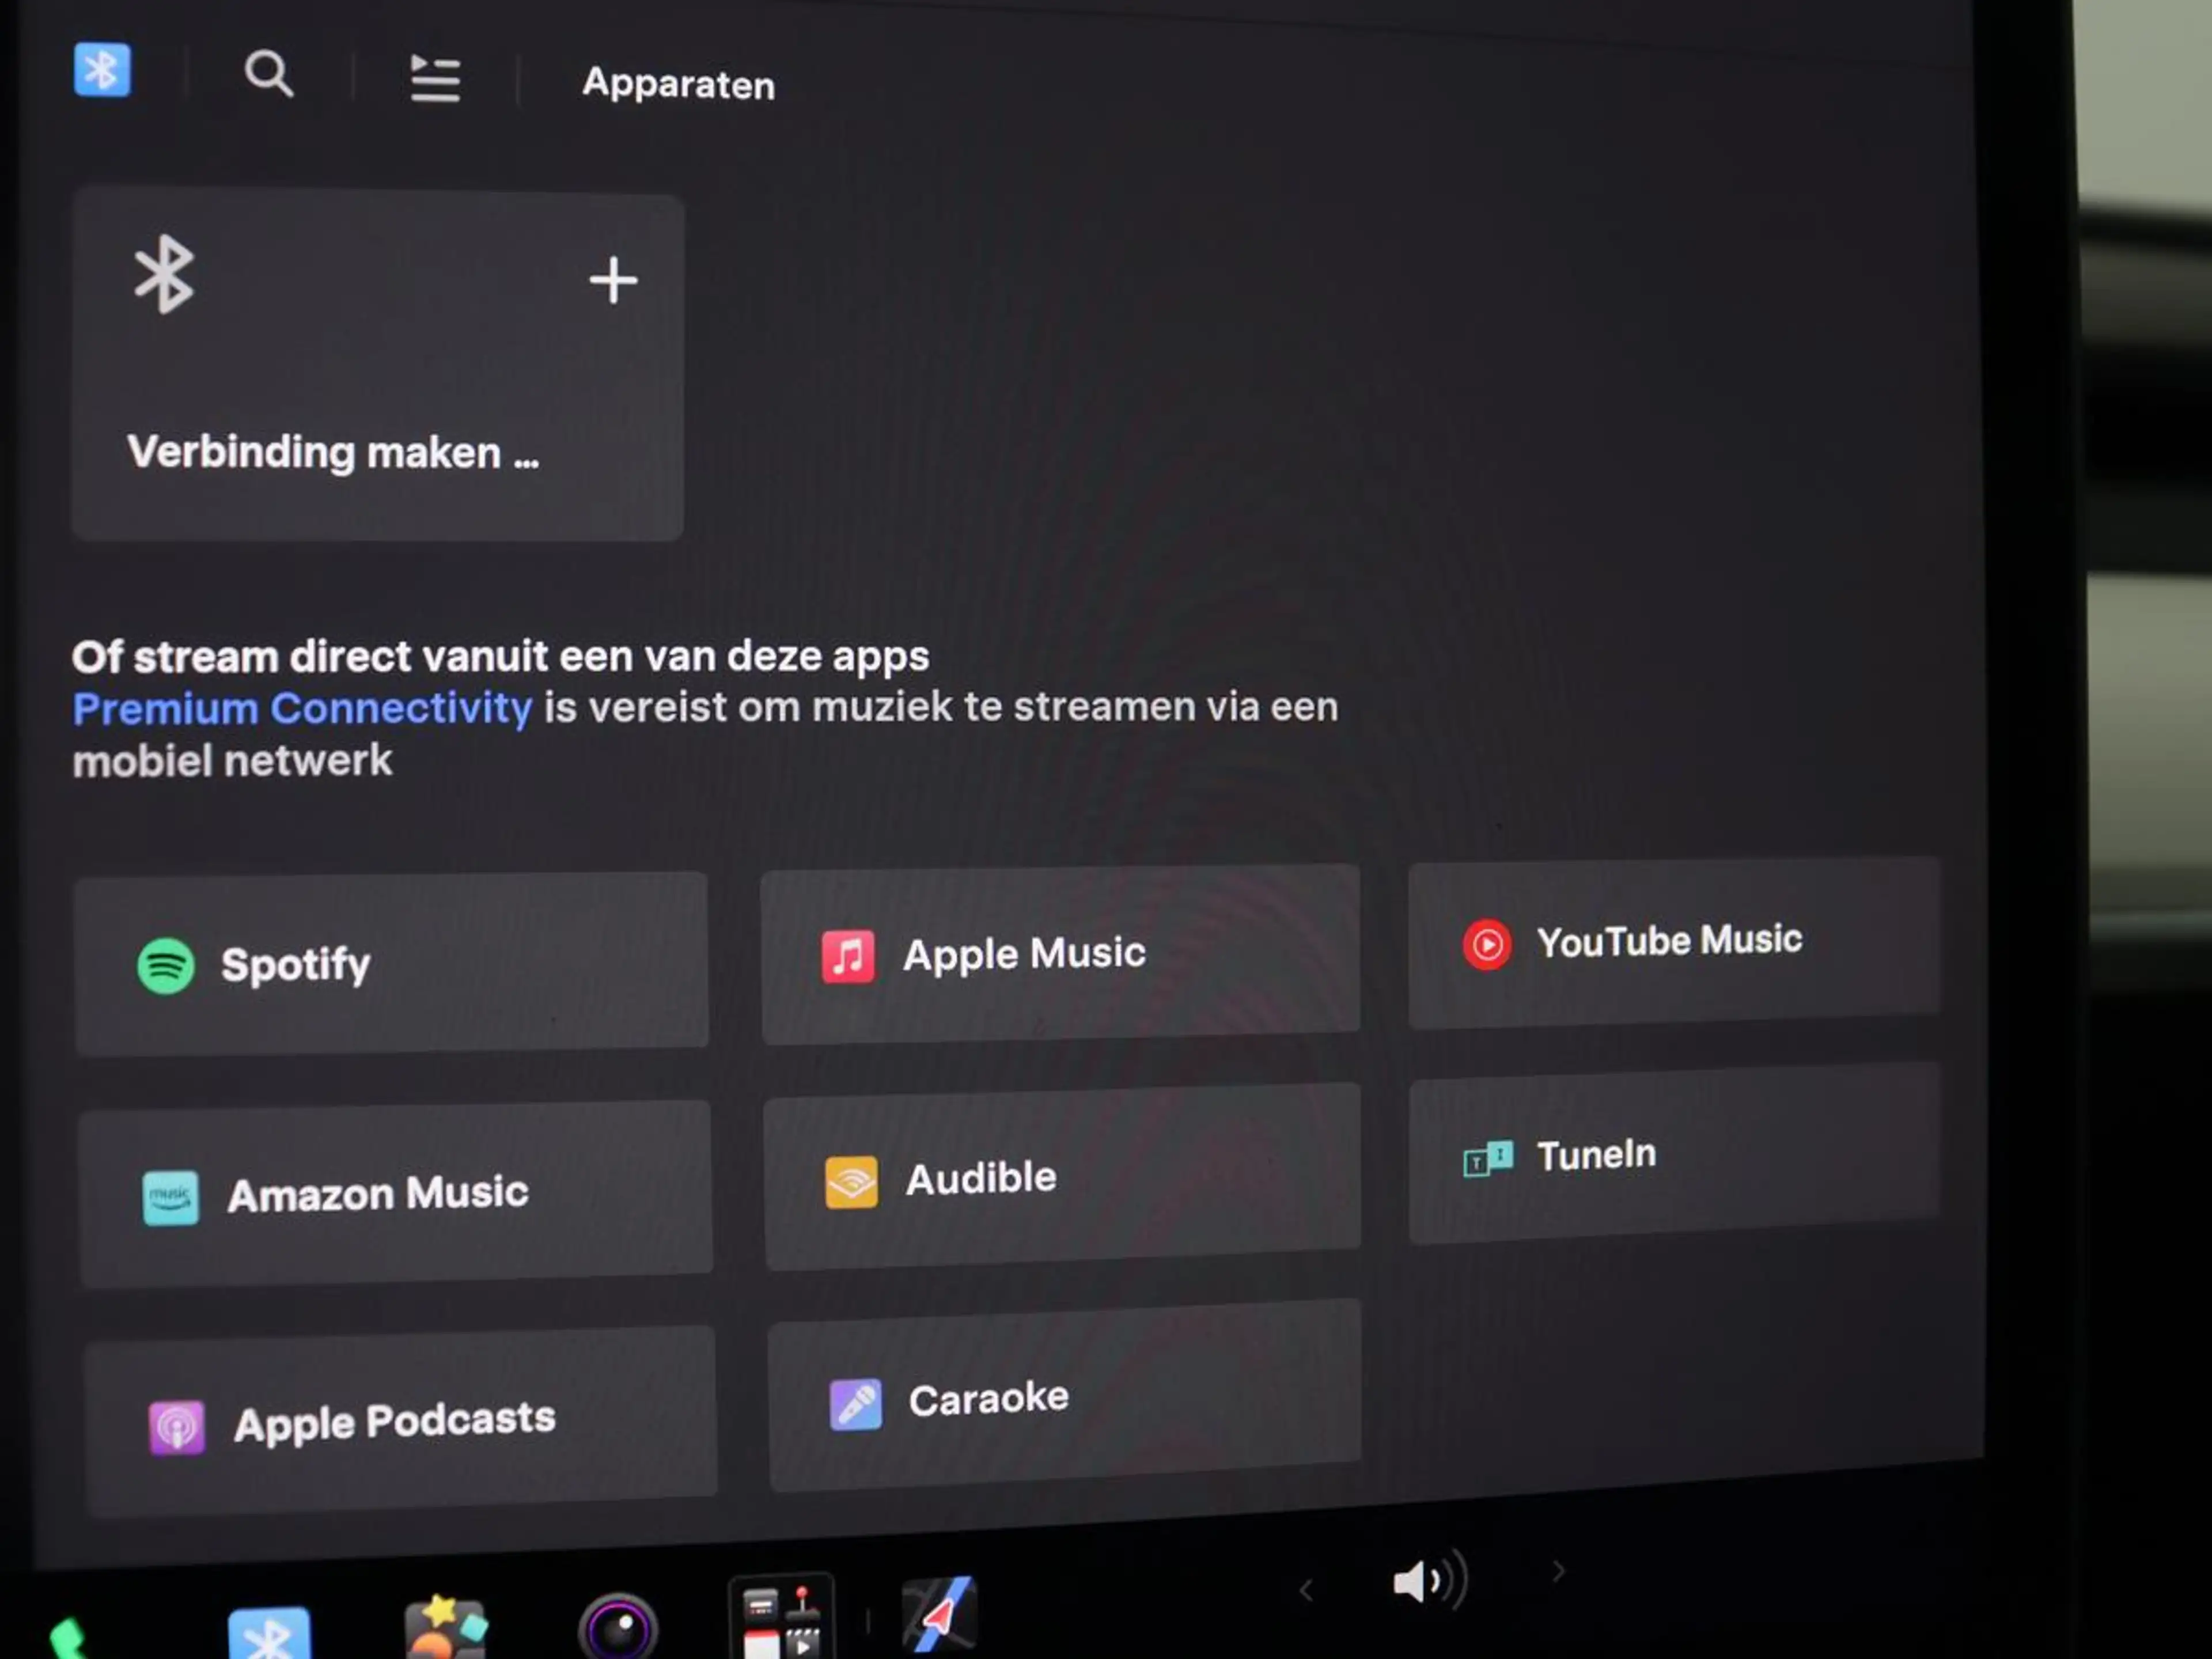Launch Caraoke app tile
This screenshot has width=2212, height=1659.
[1064, 1396]
